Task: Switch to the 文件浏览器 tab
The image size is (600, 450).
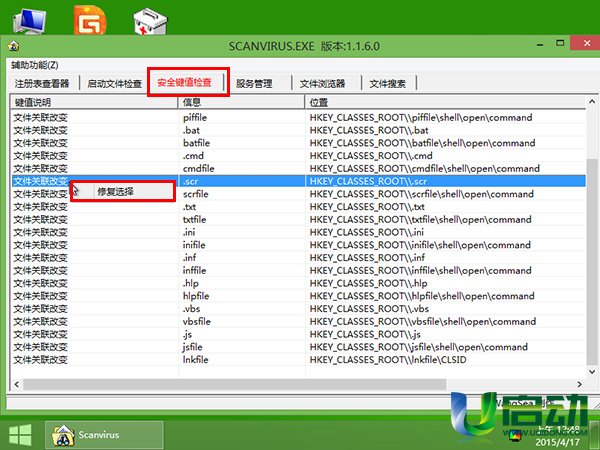Action: [x=322, y=83]
